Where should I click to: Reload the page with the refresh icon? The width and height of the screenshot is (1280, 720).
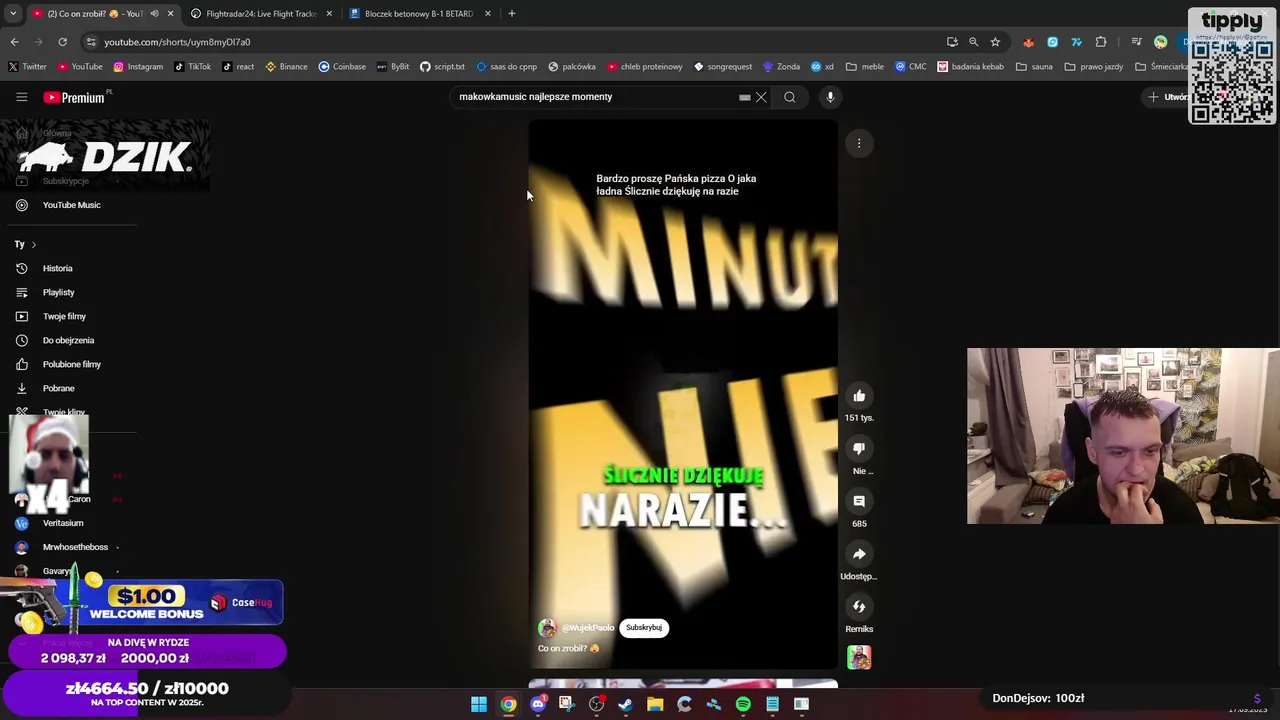click(62, 42)
